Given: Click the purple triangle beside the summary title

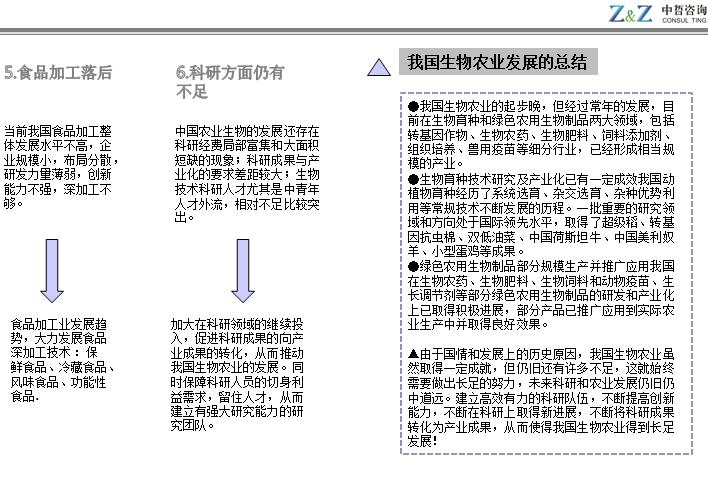Looking at the screenshot, I should (x=379, y=67).
